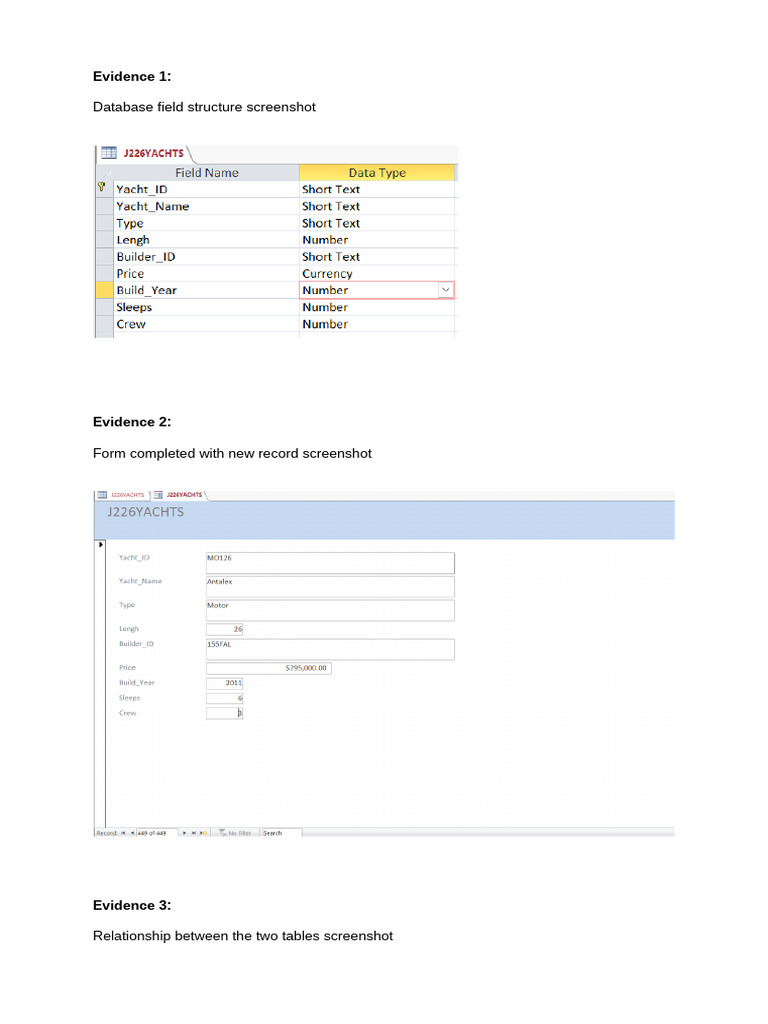Click the Yacht_Name field containing Antalex
The height and width of the screenshot is (1024, 768).
pos(330,586)
